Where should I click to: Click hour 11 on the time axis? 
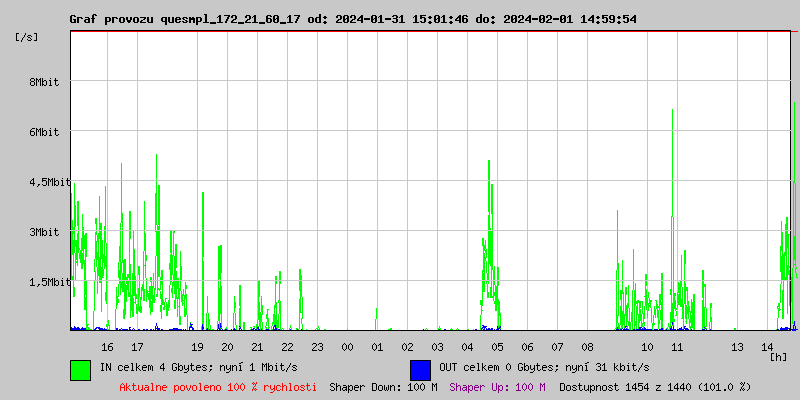click(677, 347)
